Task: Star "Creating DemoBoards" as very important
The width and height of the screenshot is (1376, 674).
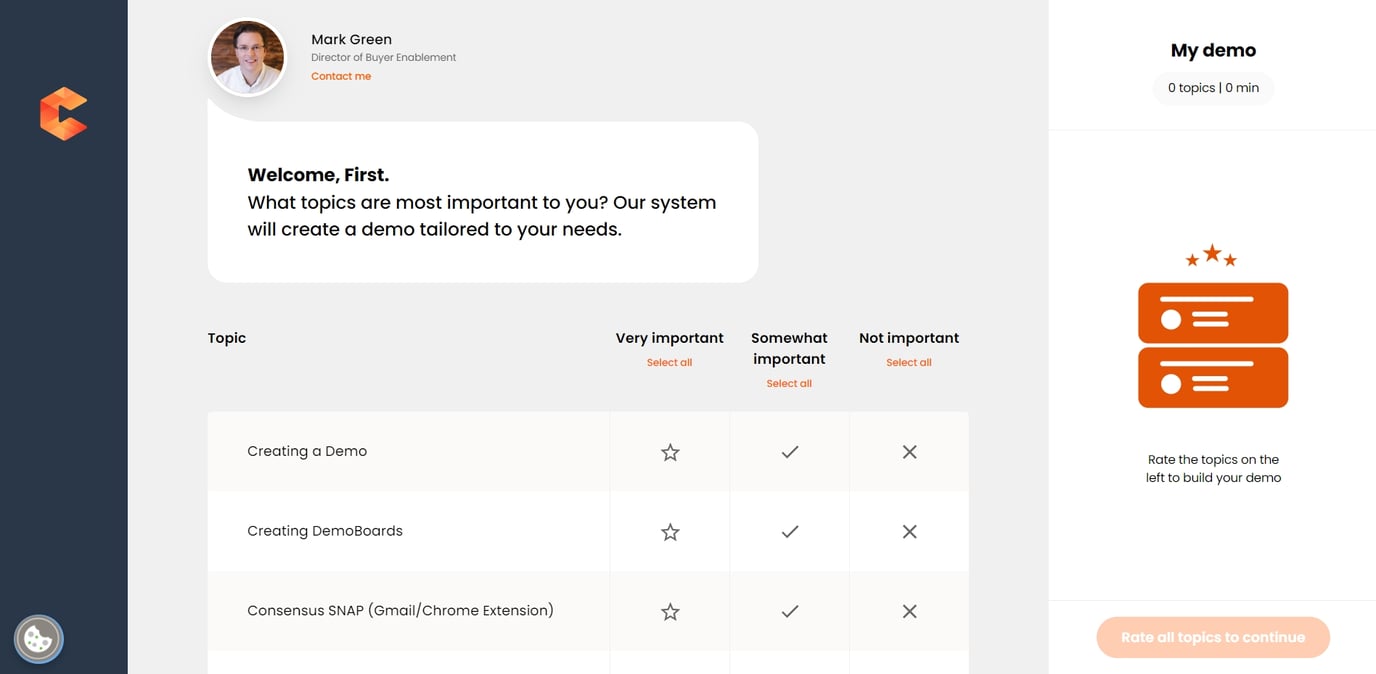Action: (669, 531)
